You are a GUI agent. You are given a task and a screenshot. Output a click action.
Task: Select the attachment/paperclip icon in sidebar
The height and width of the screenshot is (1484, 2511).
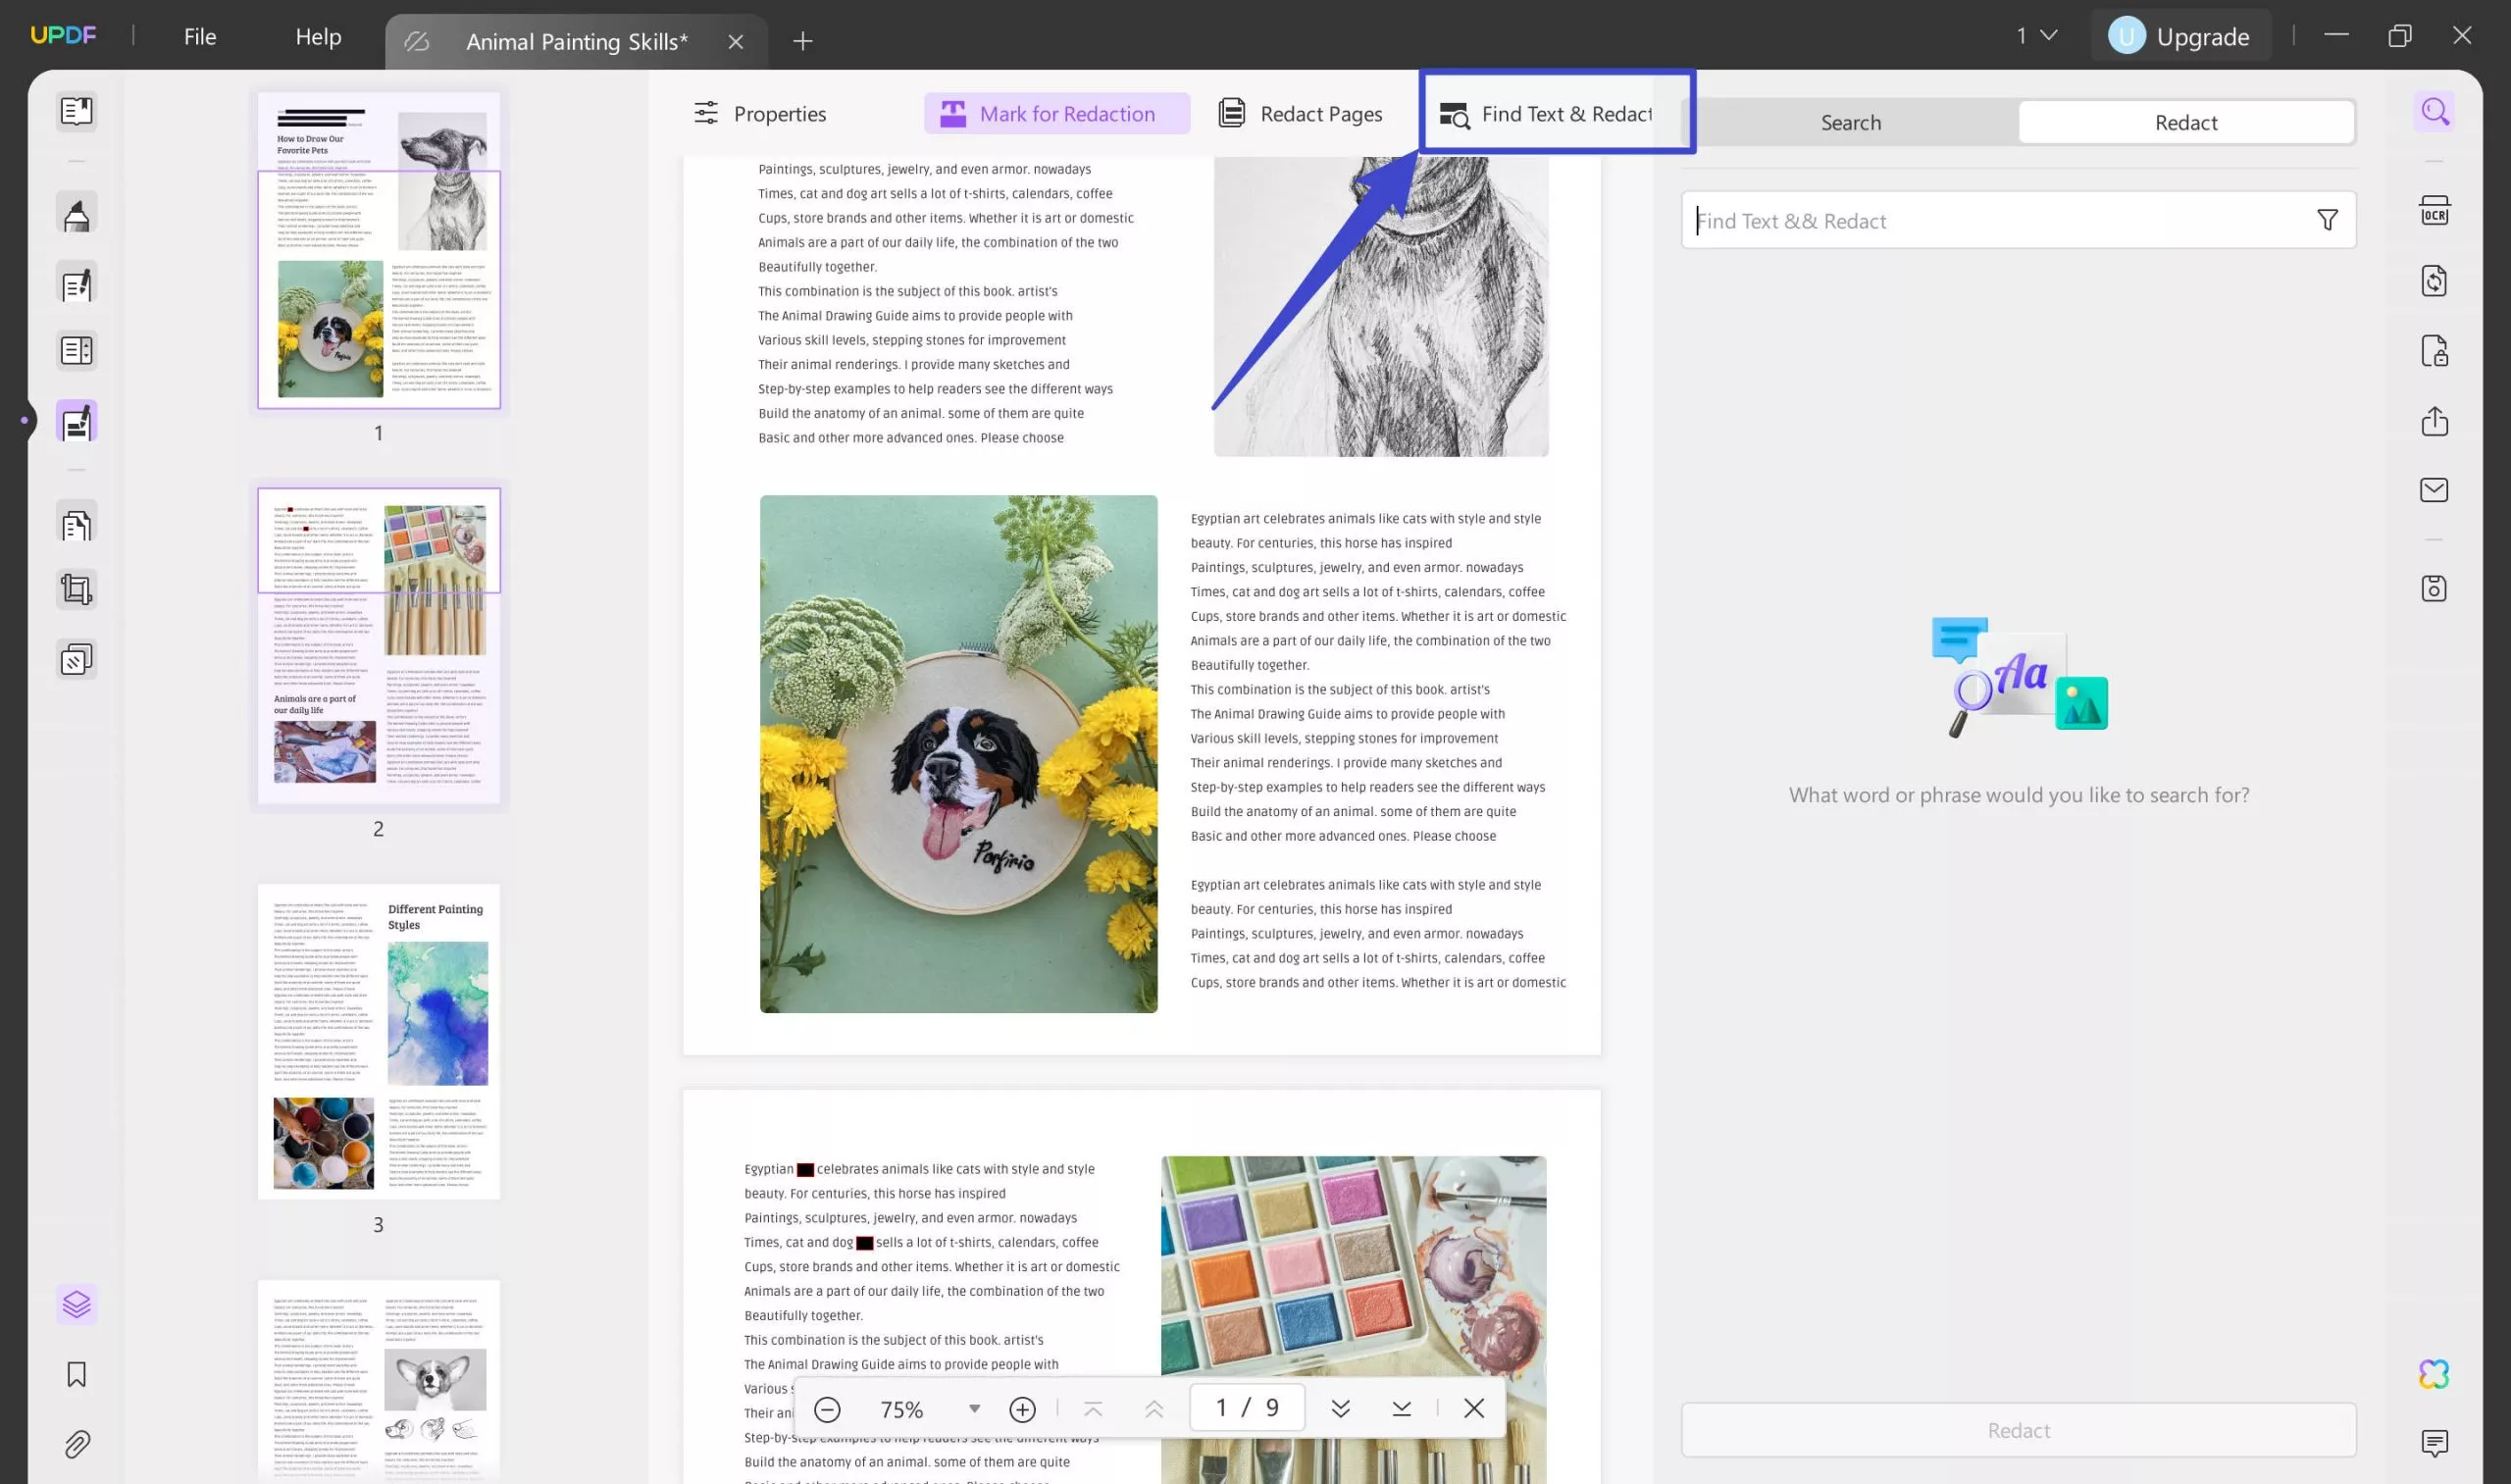[76, 1445]
